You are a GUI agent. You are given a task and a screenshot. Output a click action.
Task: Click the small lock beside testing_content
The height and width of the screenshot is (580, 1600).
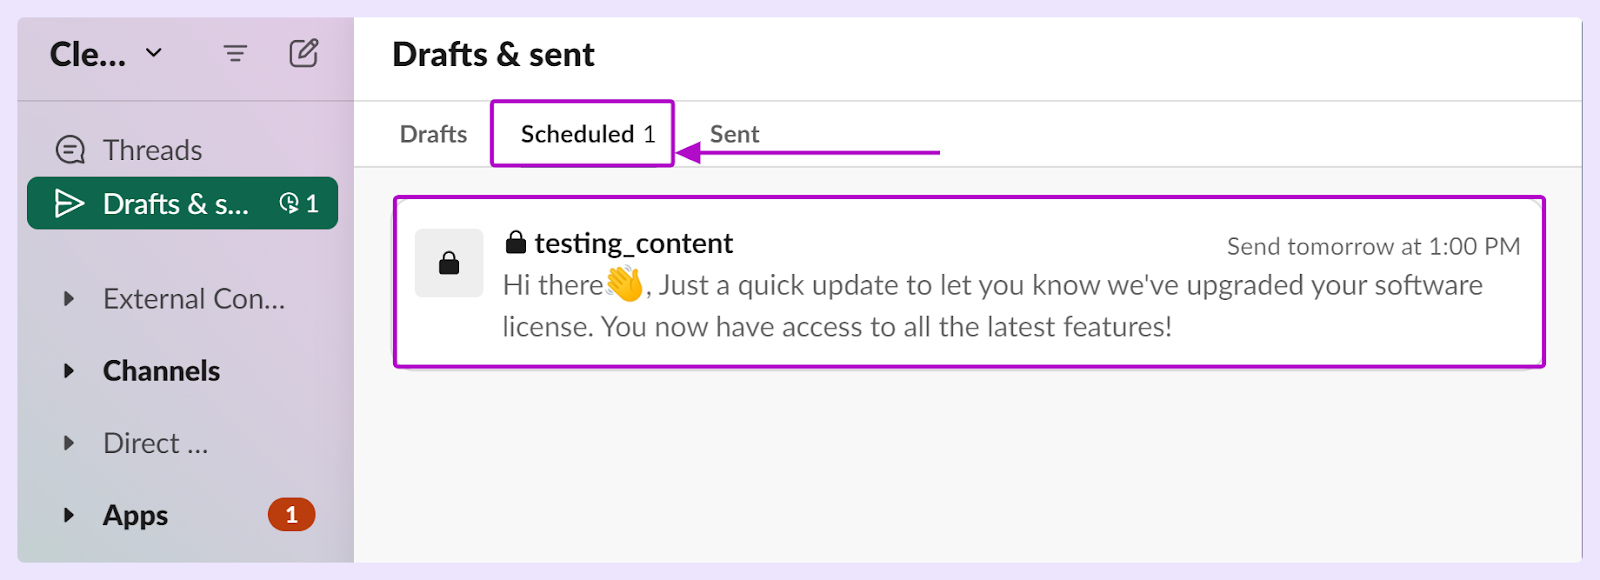point(516,242)
